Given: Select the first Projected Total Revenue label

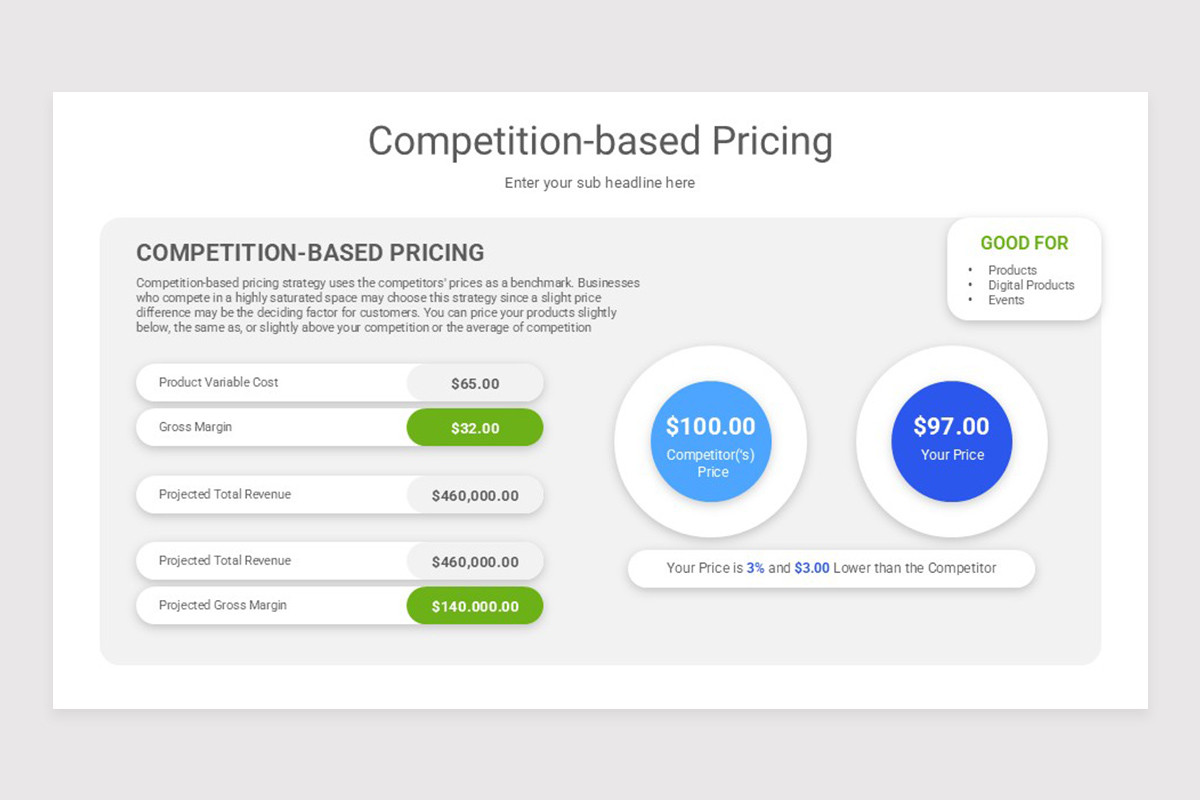Looking at the screenshot, I should tap(225, 494).
